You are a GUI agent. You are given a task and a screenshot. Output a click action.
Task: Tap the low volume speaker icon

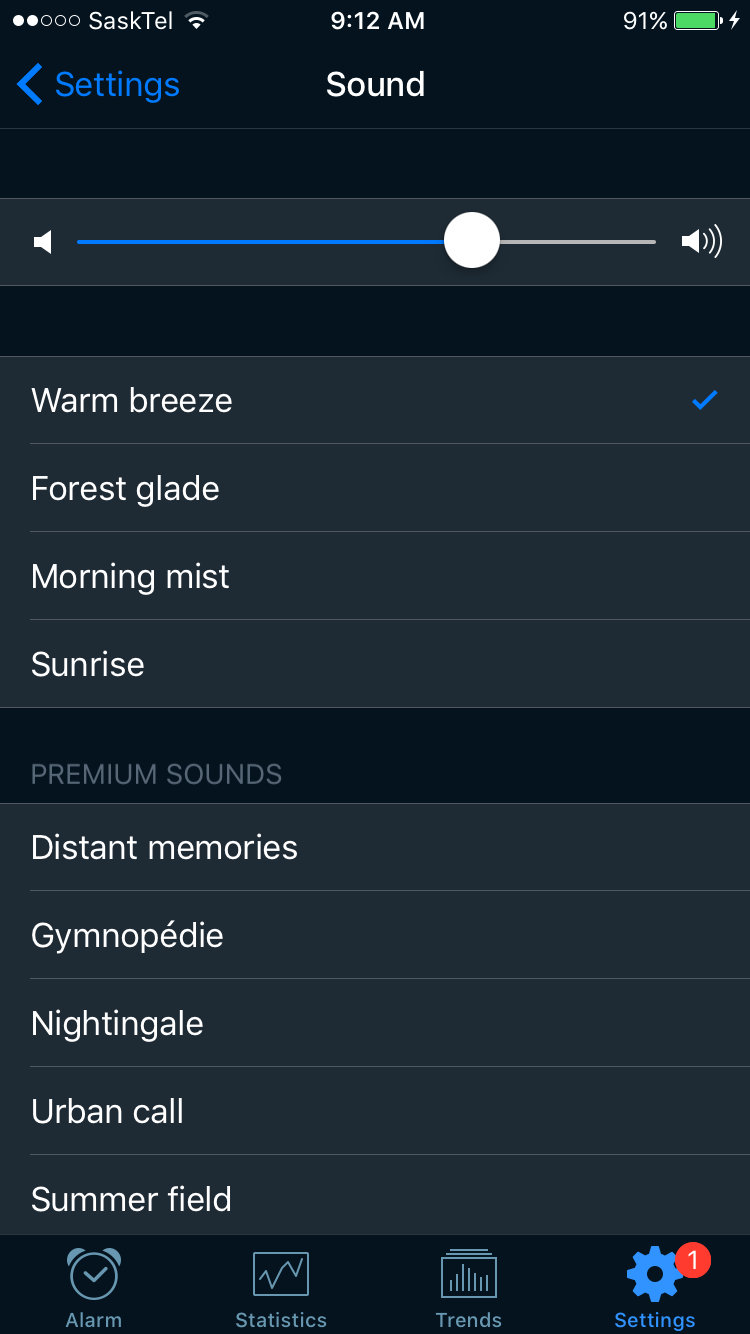coord(43,242)
